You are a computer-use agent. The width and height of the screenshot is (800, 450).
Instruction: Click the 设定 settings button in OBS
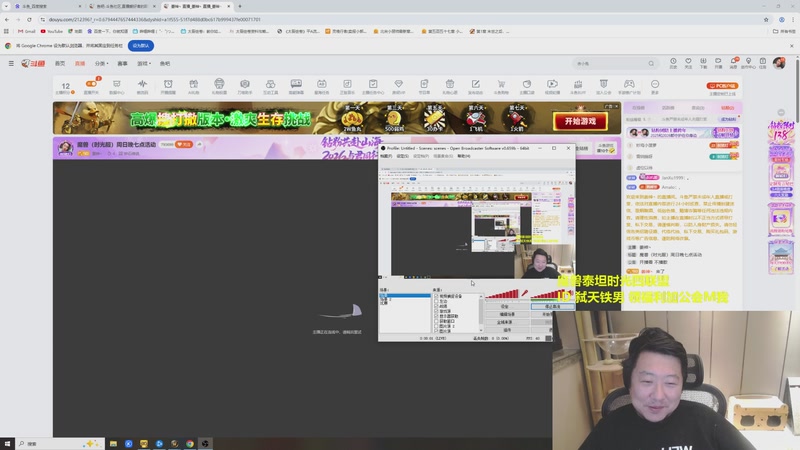coord(505,306)
